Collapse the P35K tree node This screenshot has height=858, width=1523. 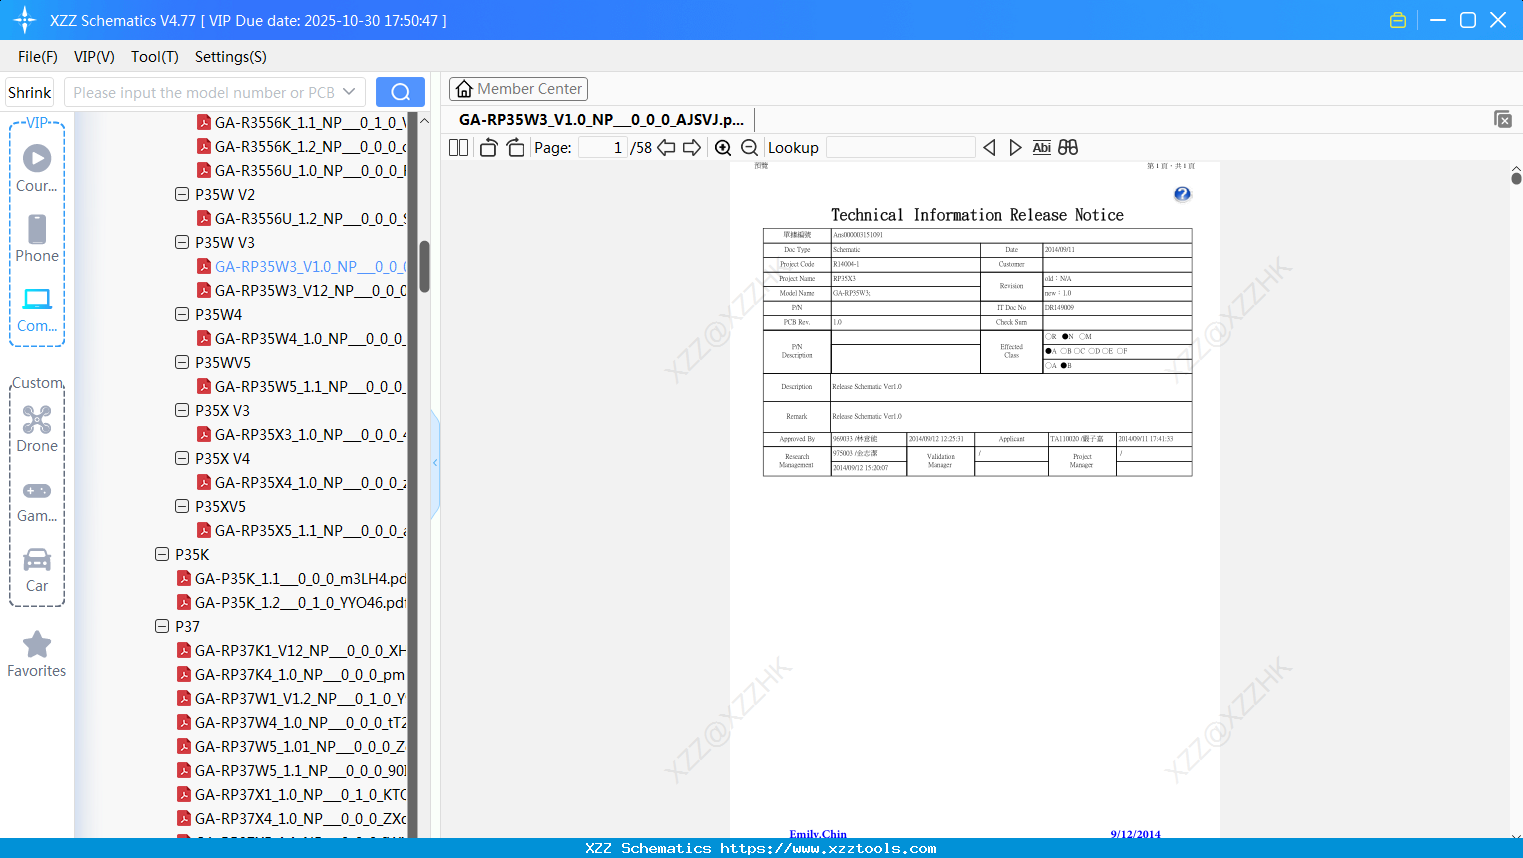click(x=162, y=554)
